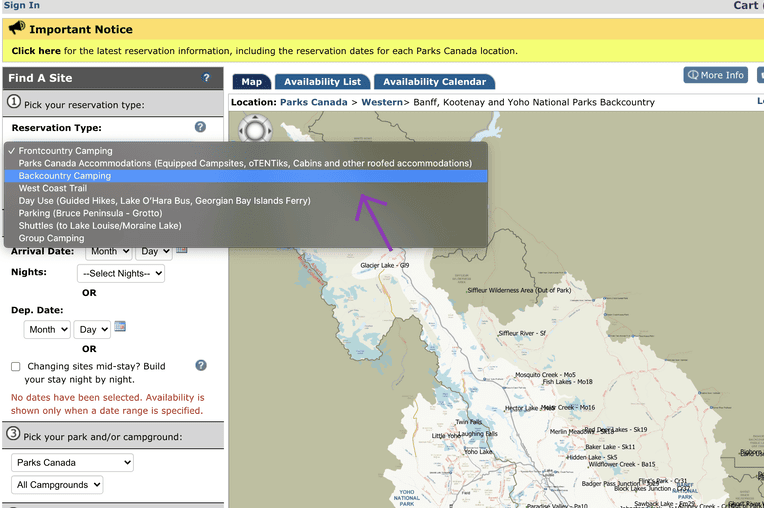Switch to the Availability Calendar tab
The height and width of the screenshot is (508, 764).
click(434, 82)
